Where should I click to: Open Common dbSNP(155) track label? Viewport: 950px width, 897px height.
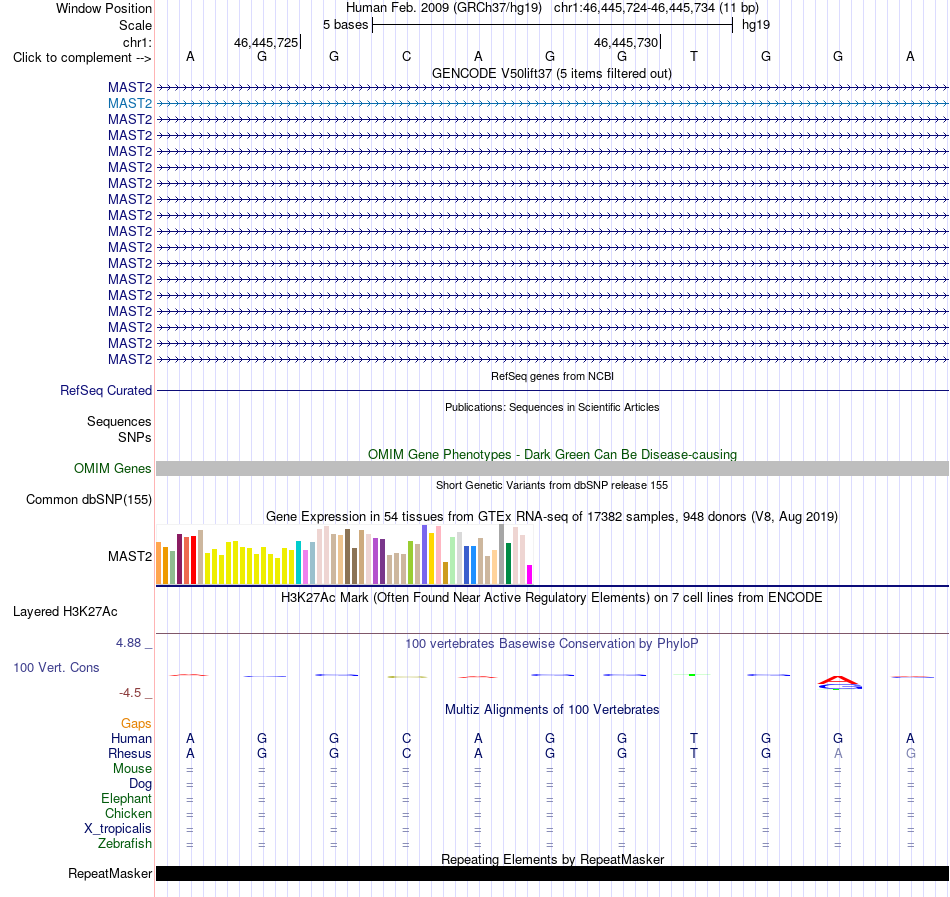point(89,500)
